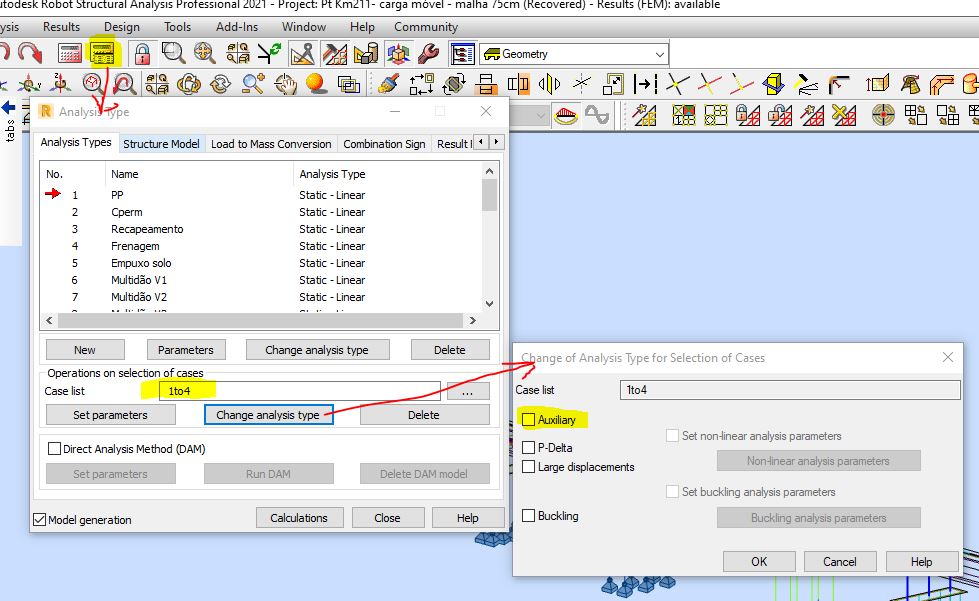This screenshot has height=601, width=979.
Task: Click the tab strip right scroll arrow
Action: pyautogui.click(x=496, y=142)
